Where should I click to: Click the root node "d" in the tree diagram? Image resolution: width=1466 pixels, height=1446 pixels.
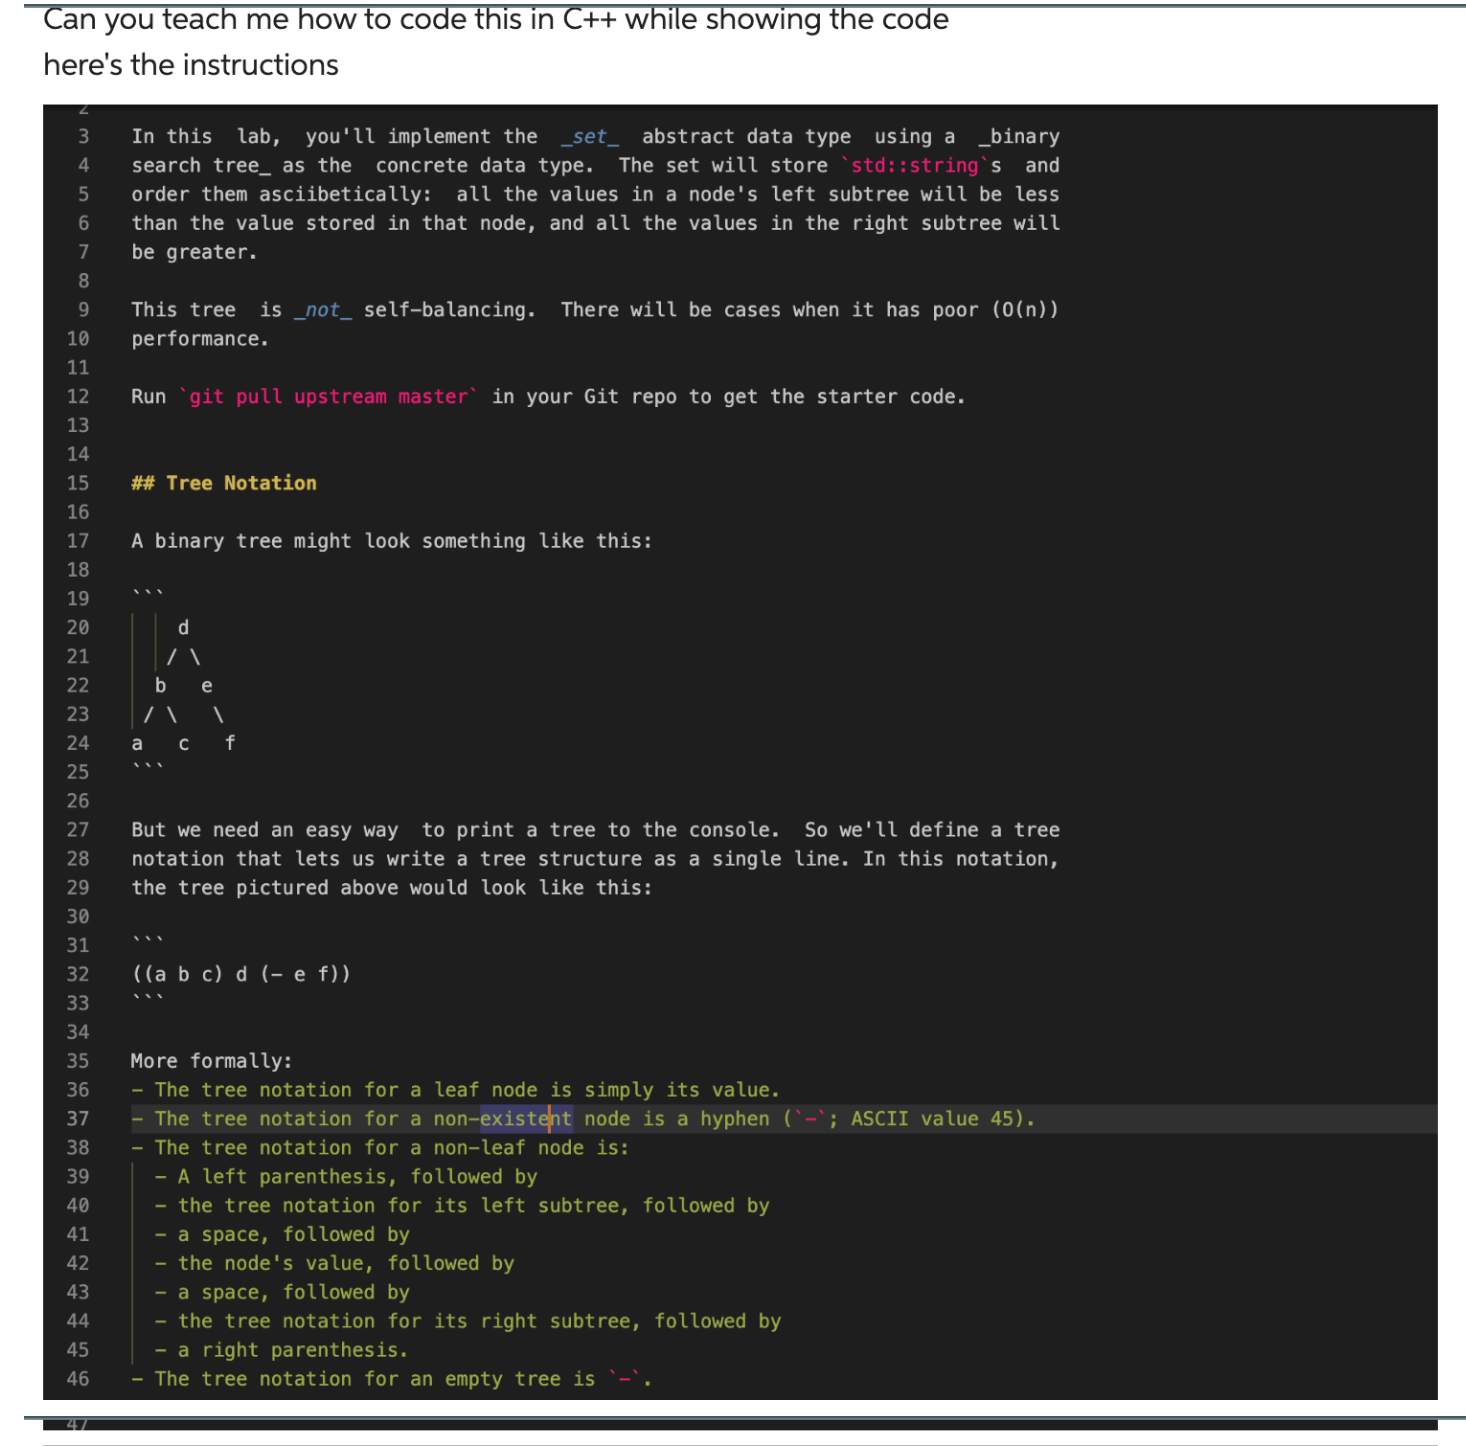tap(182, 627)
